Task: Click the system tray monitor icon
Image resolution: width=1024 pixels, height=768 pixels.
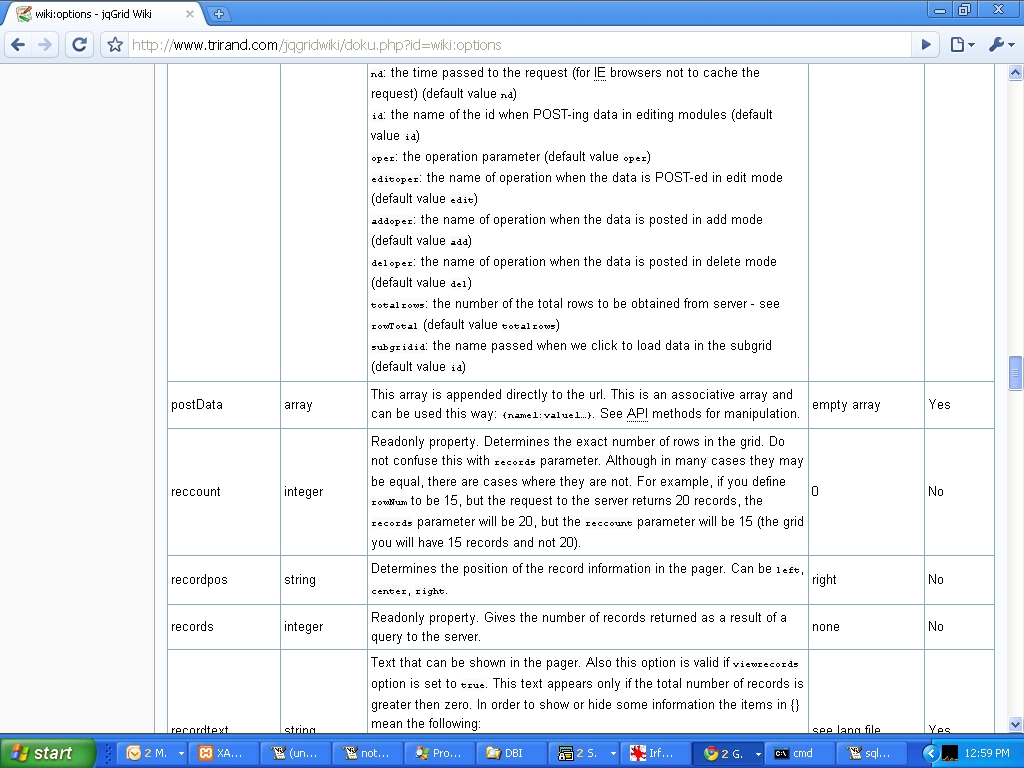Action: (x=950, y=754)
